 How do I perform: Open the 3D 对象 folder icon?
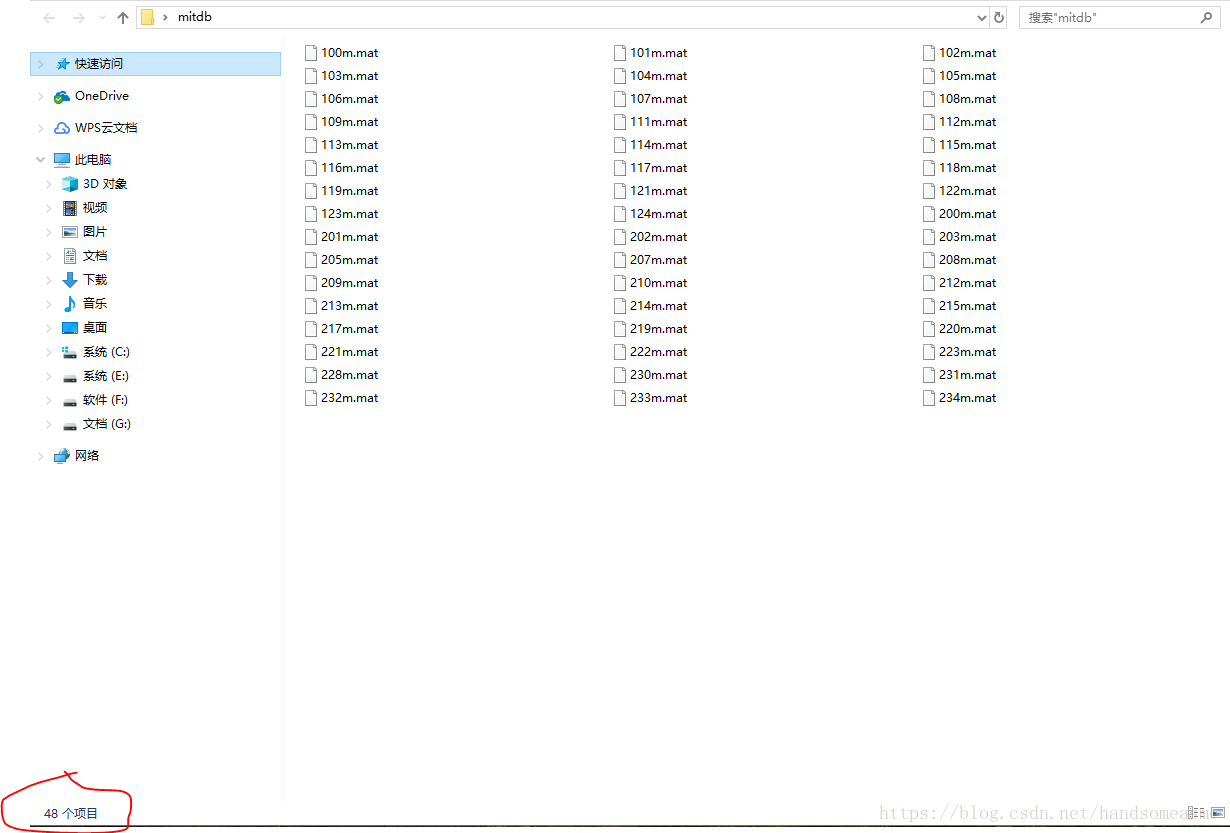69,184
